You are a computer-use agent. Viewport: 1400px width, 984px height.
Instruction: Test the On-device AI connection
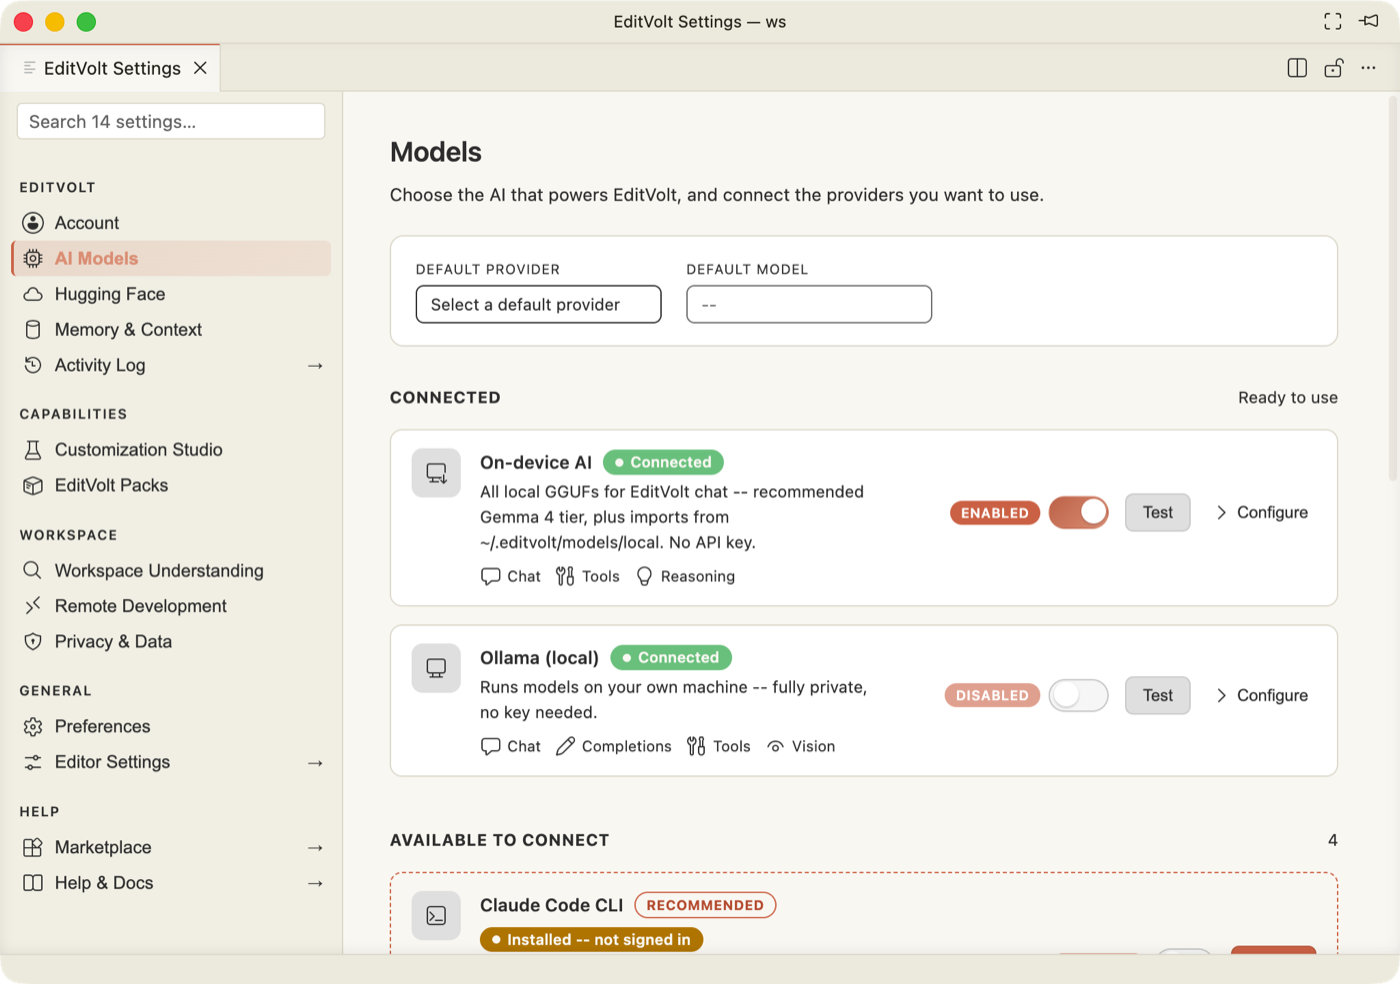pyautogui.click(x=1158, y=512)
